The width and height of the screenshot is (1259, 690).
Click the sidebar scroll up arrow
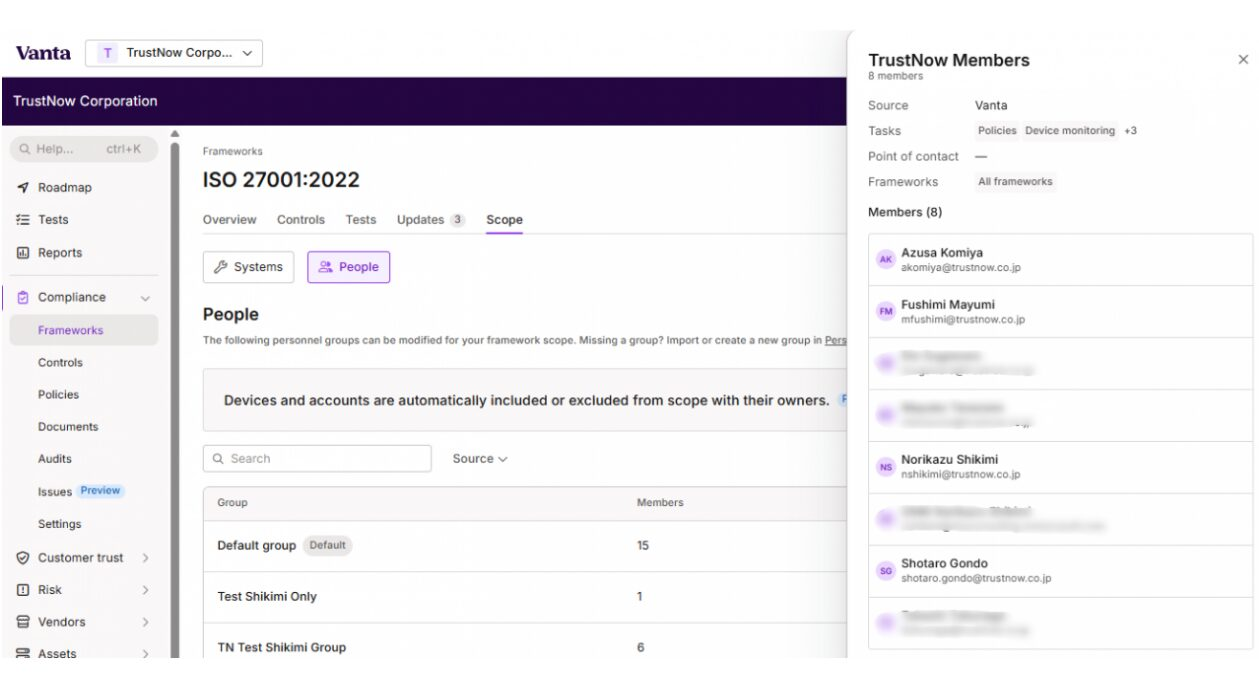(175, 133)
